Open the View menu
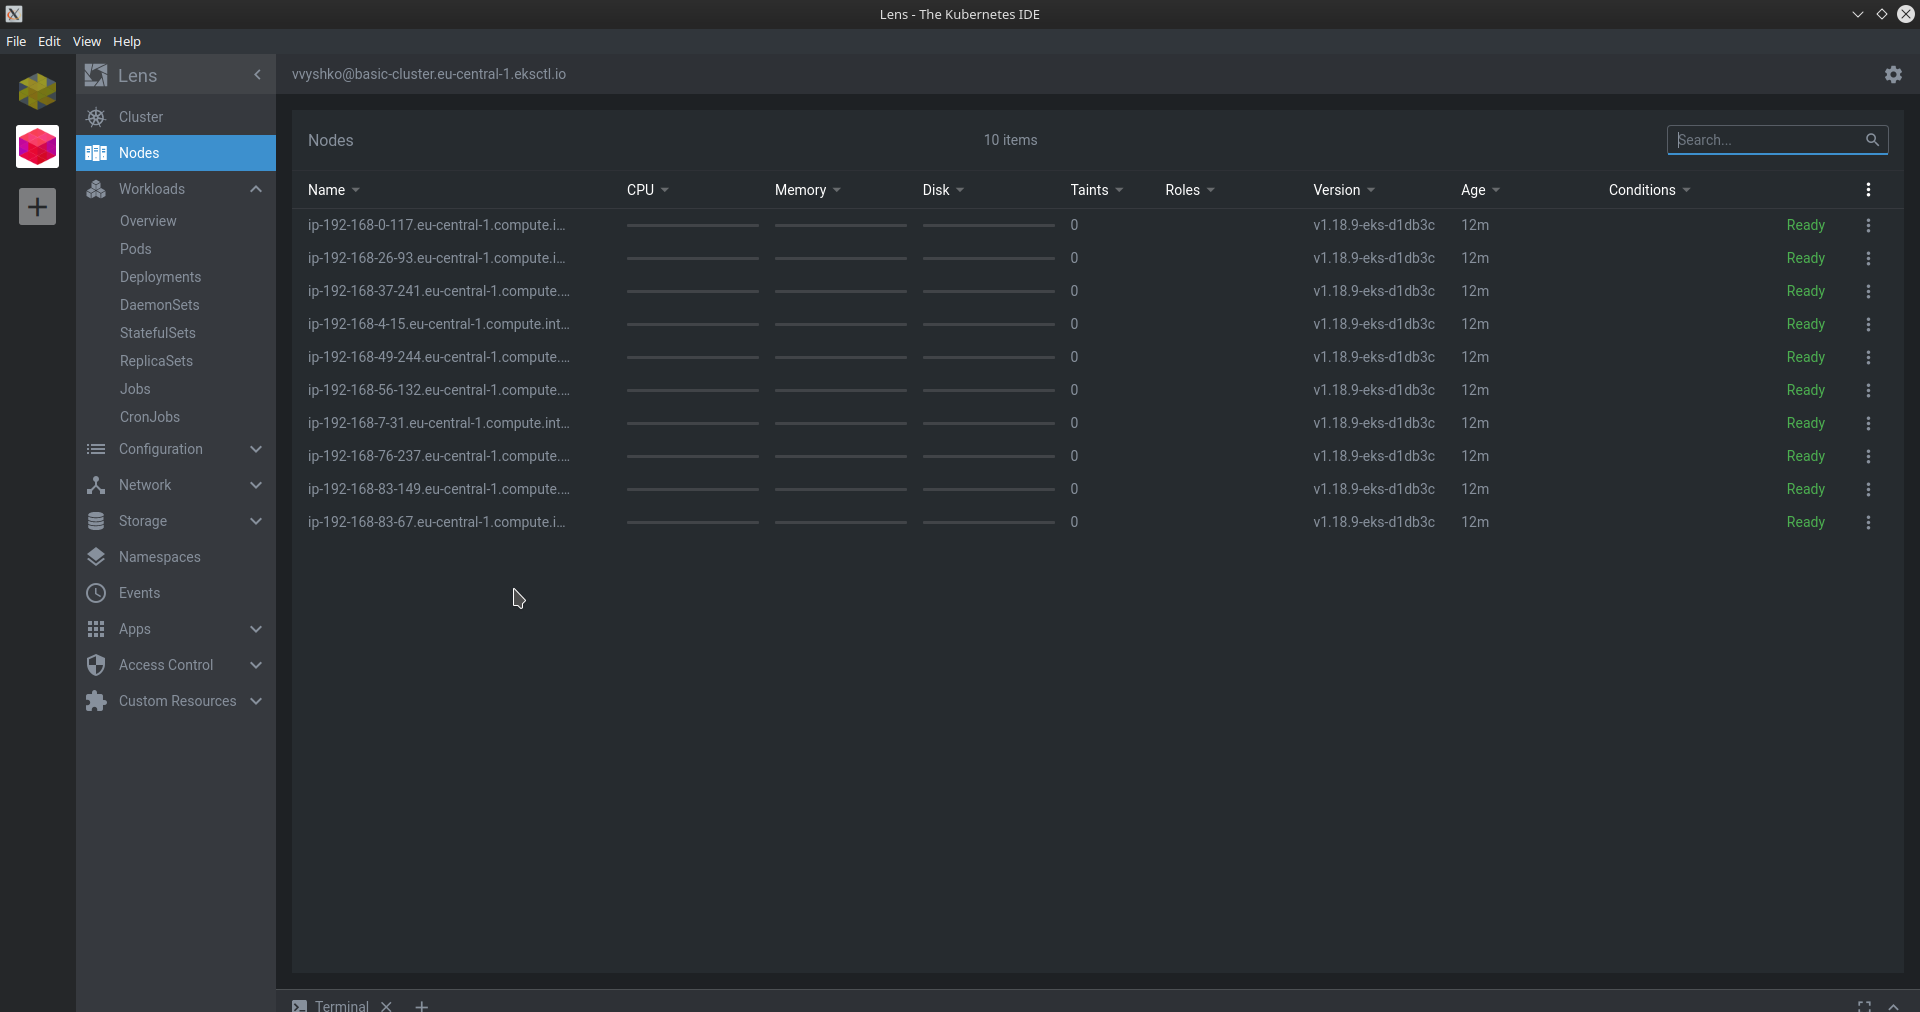 [x=86, y=41]
